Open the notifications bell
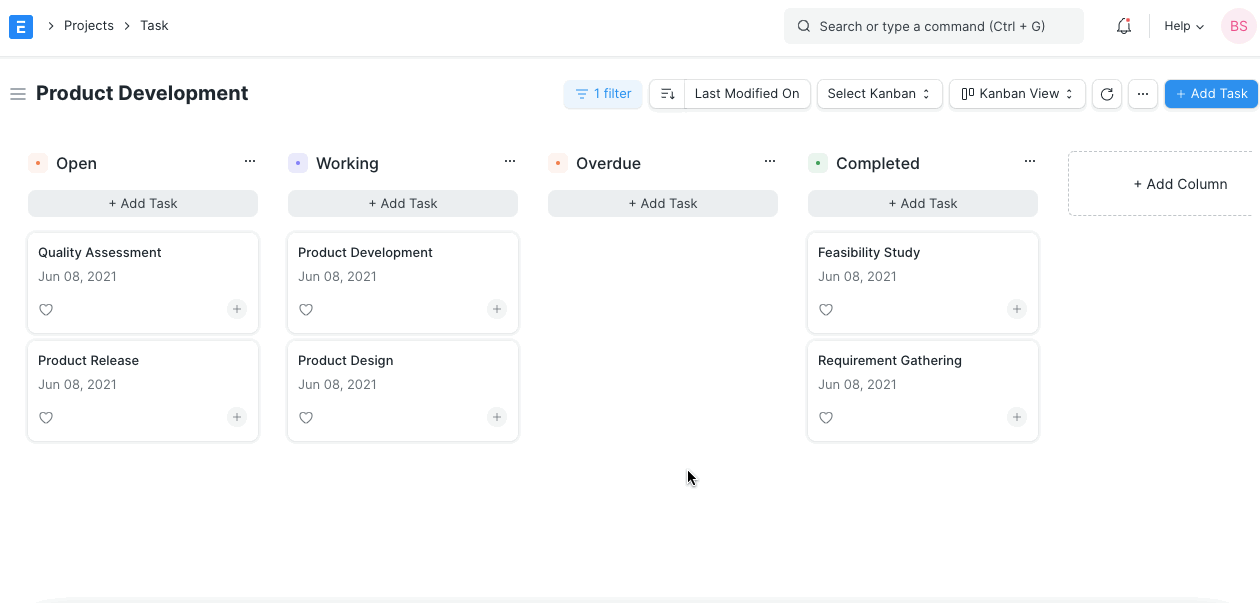This screenshot has height=603, width=1260. 1123,25
